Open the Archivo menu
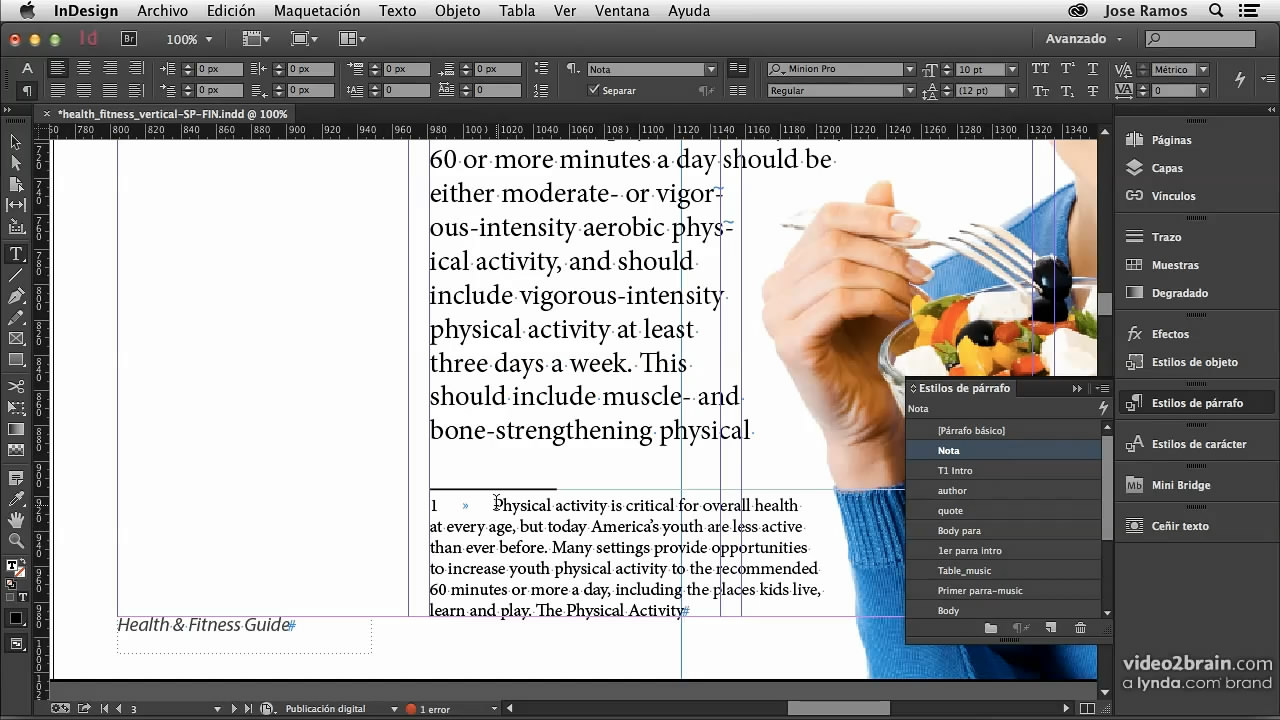The image size is (1280, 720). click(x=162, y=11)
